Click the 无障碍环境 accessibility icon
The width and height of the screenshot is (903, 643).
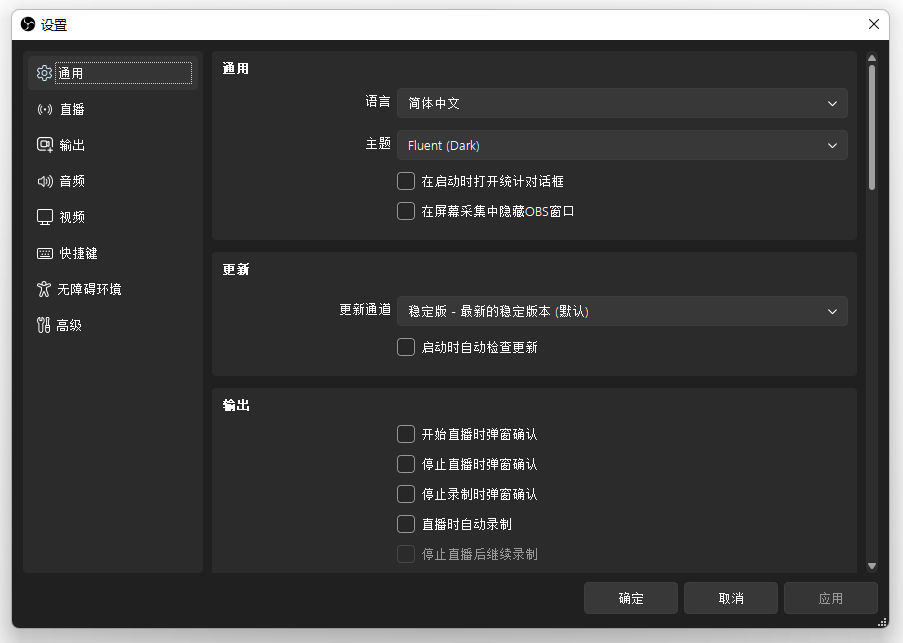click(x=44, y=289)
